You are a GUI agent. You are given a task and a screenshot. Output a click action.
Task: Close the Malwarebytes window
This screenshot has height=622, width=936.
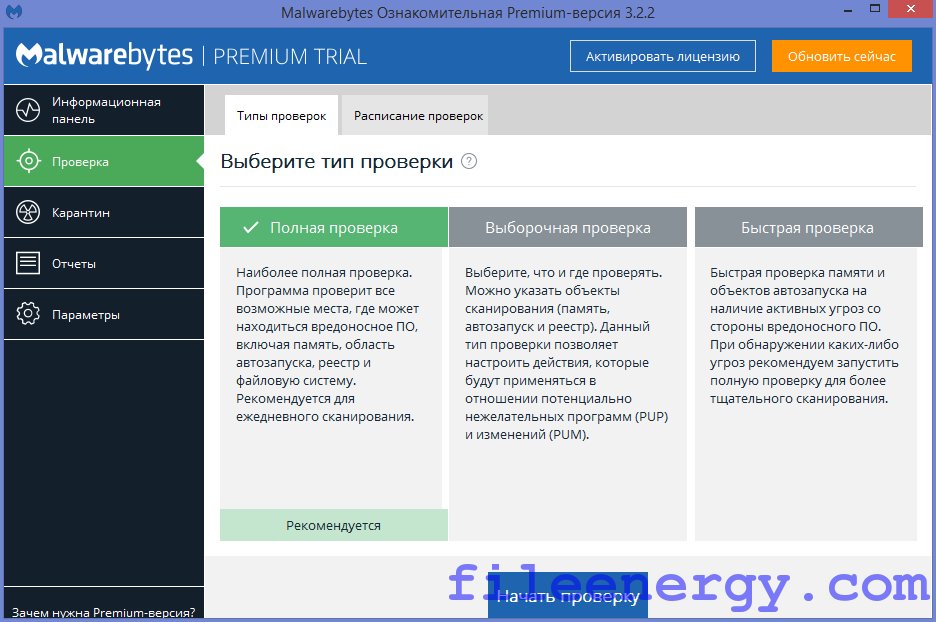911,9
